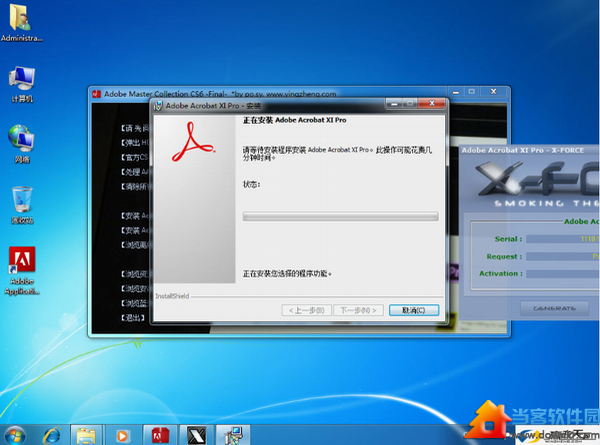
Task: Open Windows Explorer folder in taskbar
Action: pyautogui.click(x=86, y=435)
